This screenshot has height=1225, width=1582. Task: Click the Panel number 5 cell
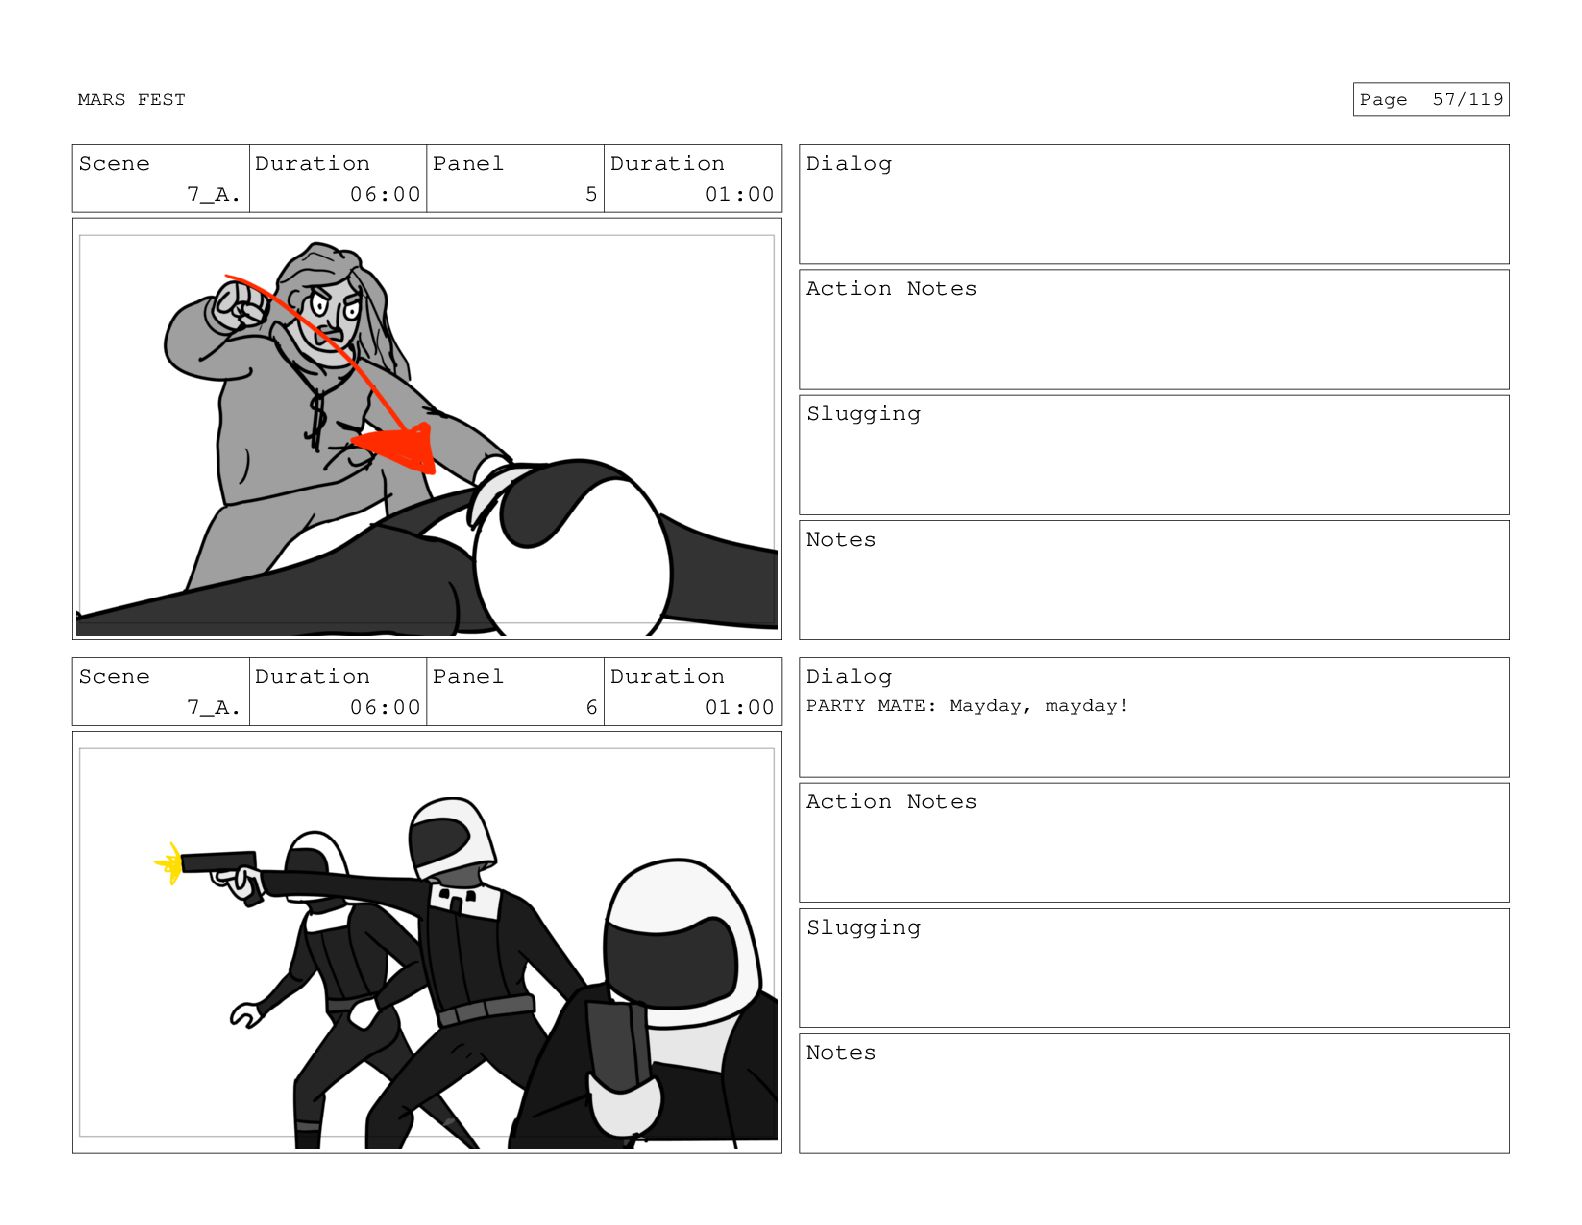[516, 179]
